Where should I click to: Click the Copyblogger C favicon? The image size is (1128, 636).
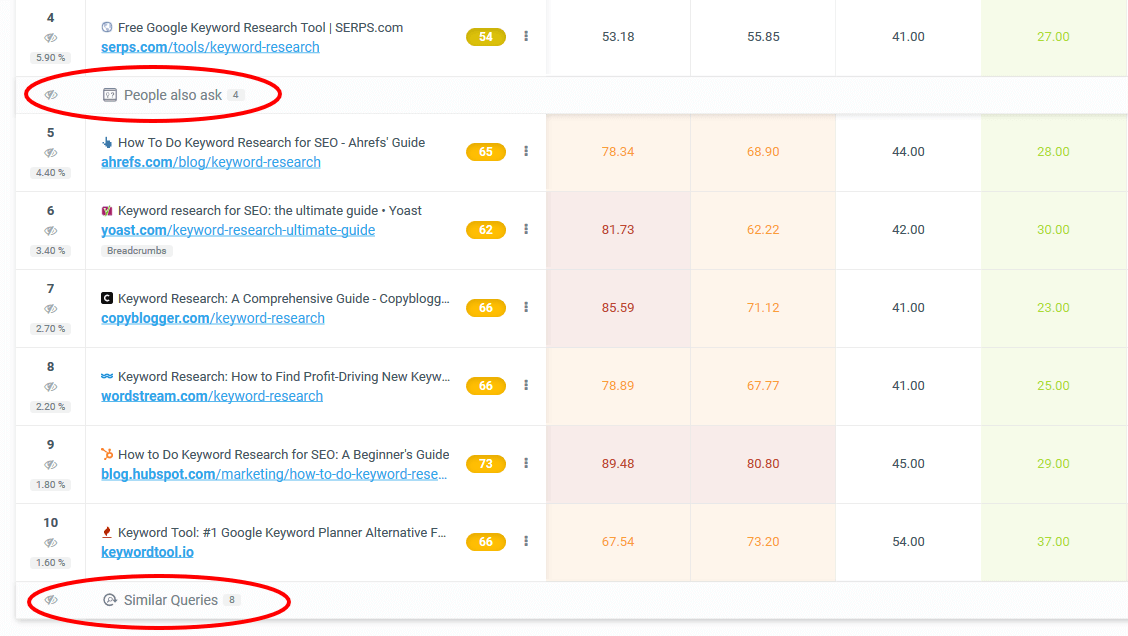coord(106,298)
